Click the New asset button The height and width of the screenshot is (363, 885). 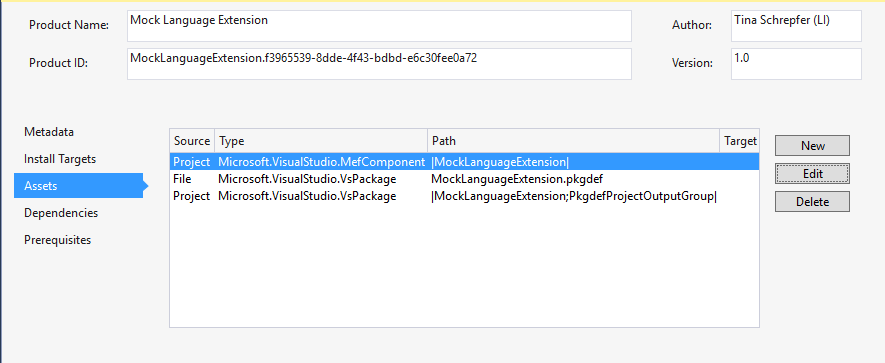coord(812,146)
